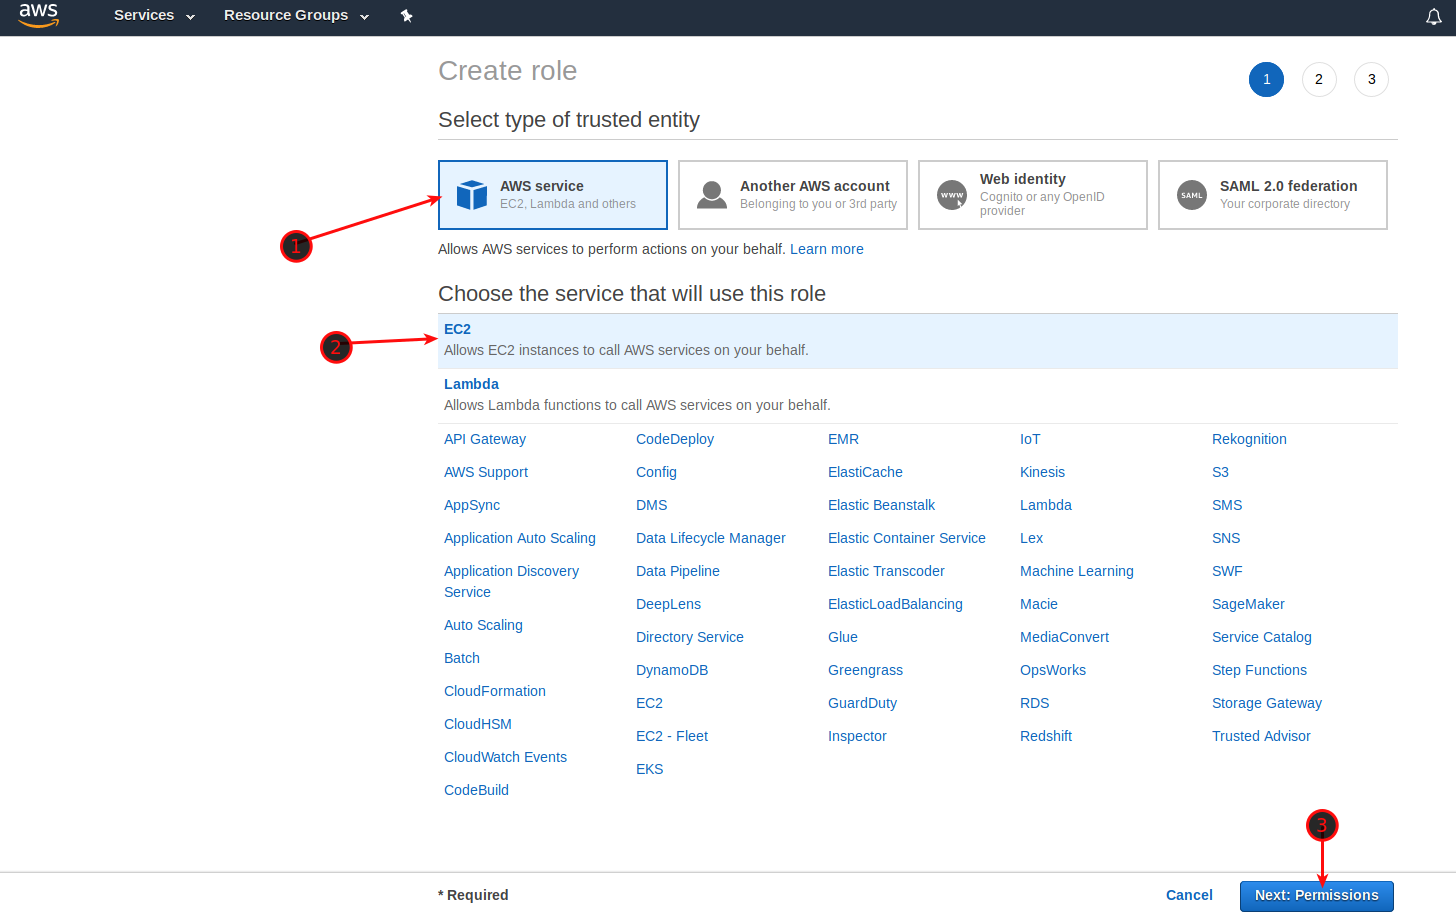Select Config service
Screen dimensions: 1456x918
click(656, 472)
